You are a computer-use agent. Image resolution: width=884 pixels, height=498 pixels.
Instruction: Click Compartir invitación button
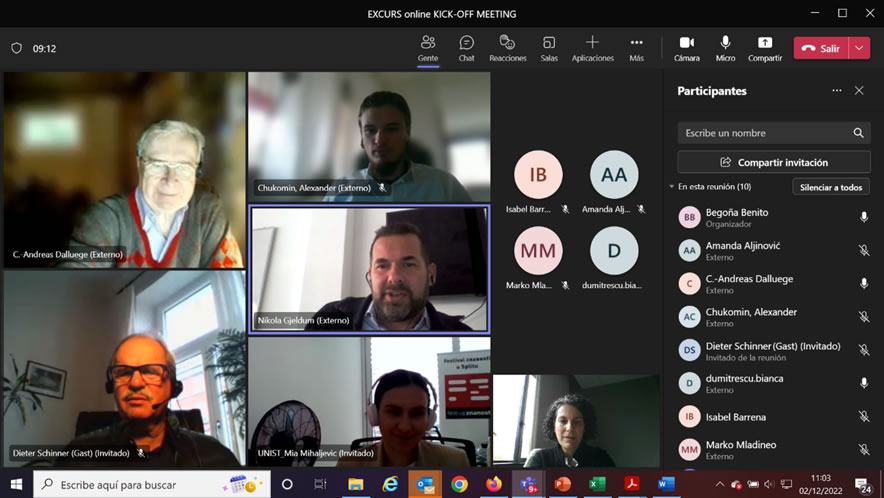coord(774,162)
